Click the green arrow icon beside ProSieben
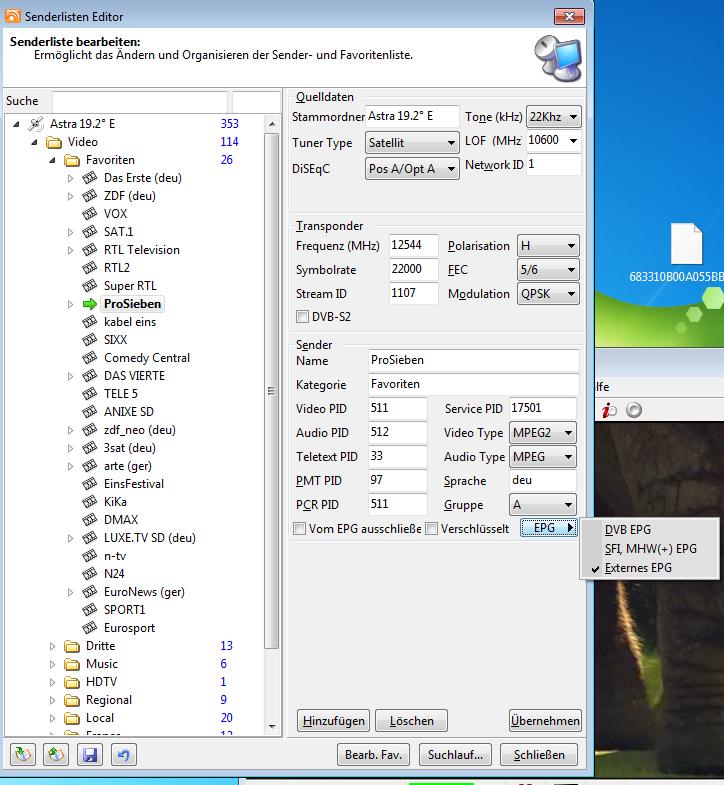724x785 pixels. (90, 304)
